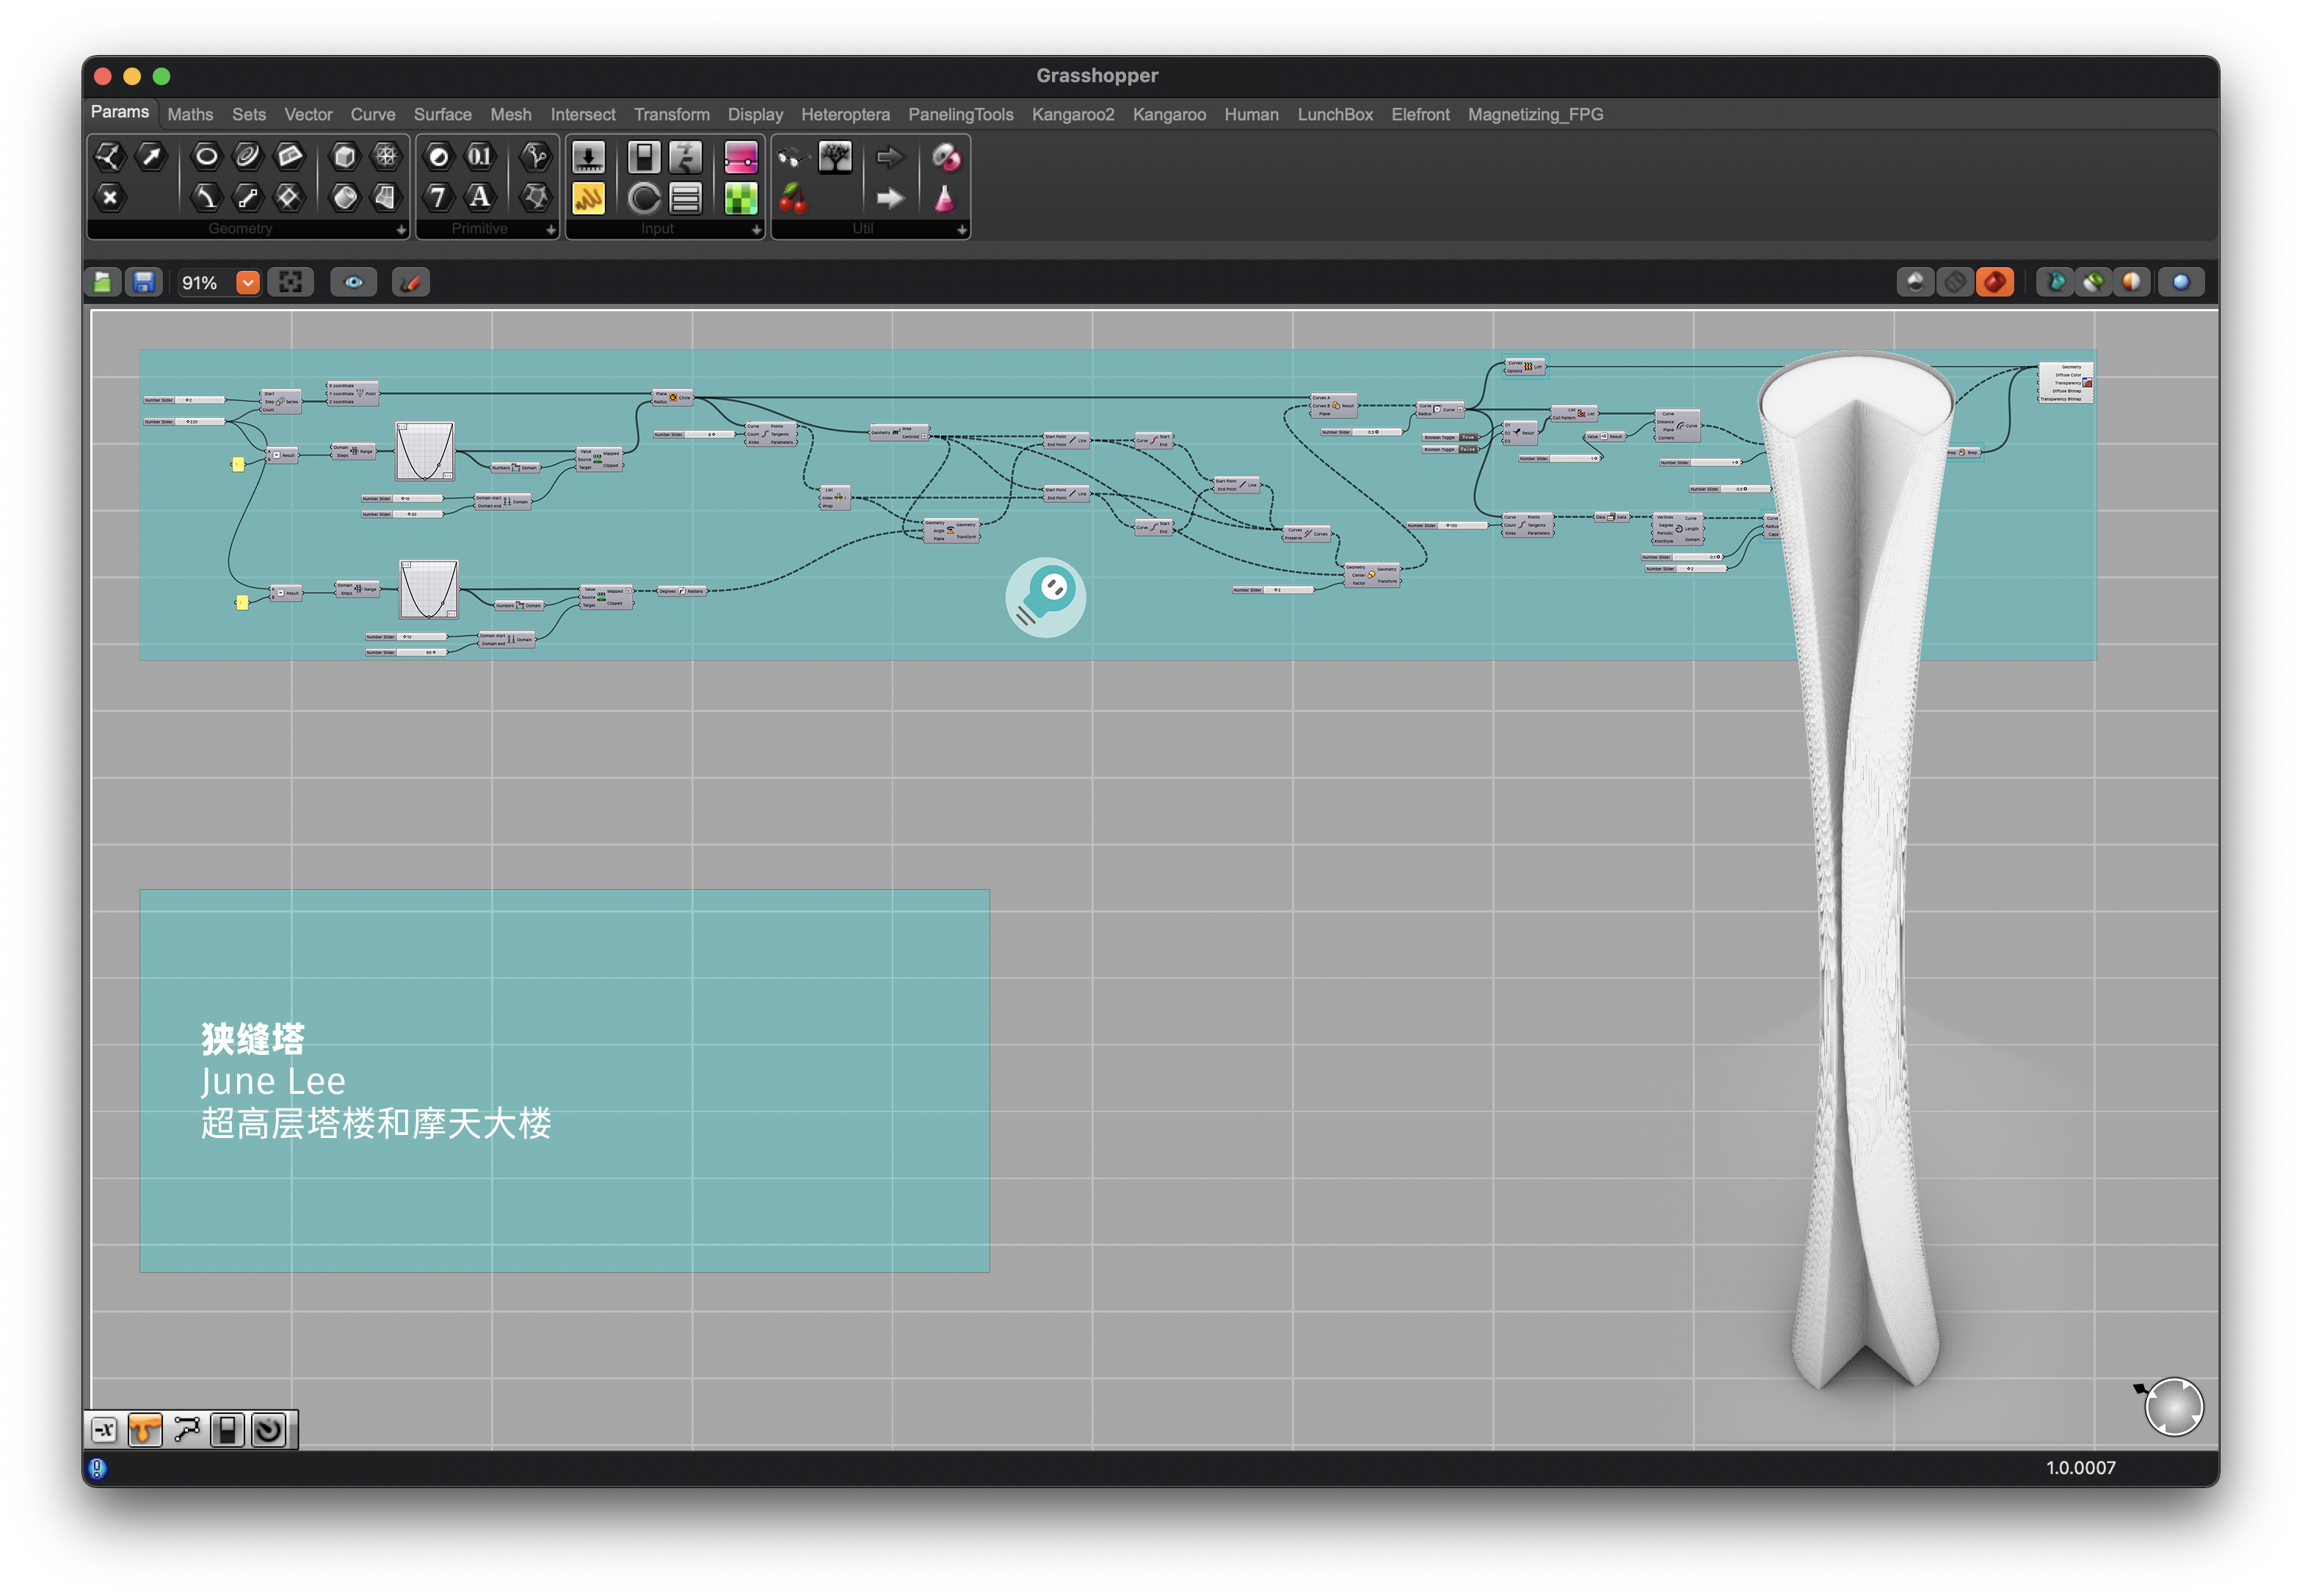Select the Text 'A' primitive parameter
Screen dimensions: 2302x1596
point(480,197)
